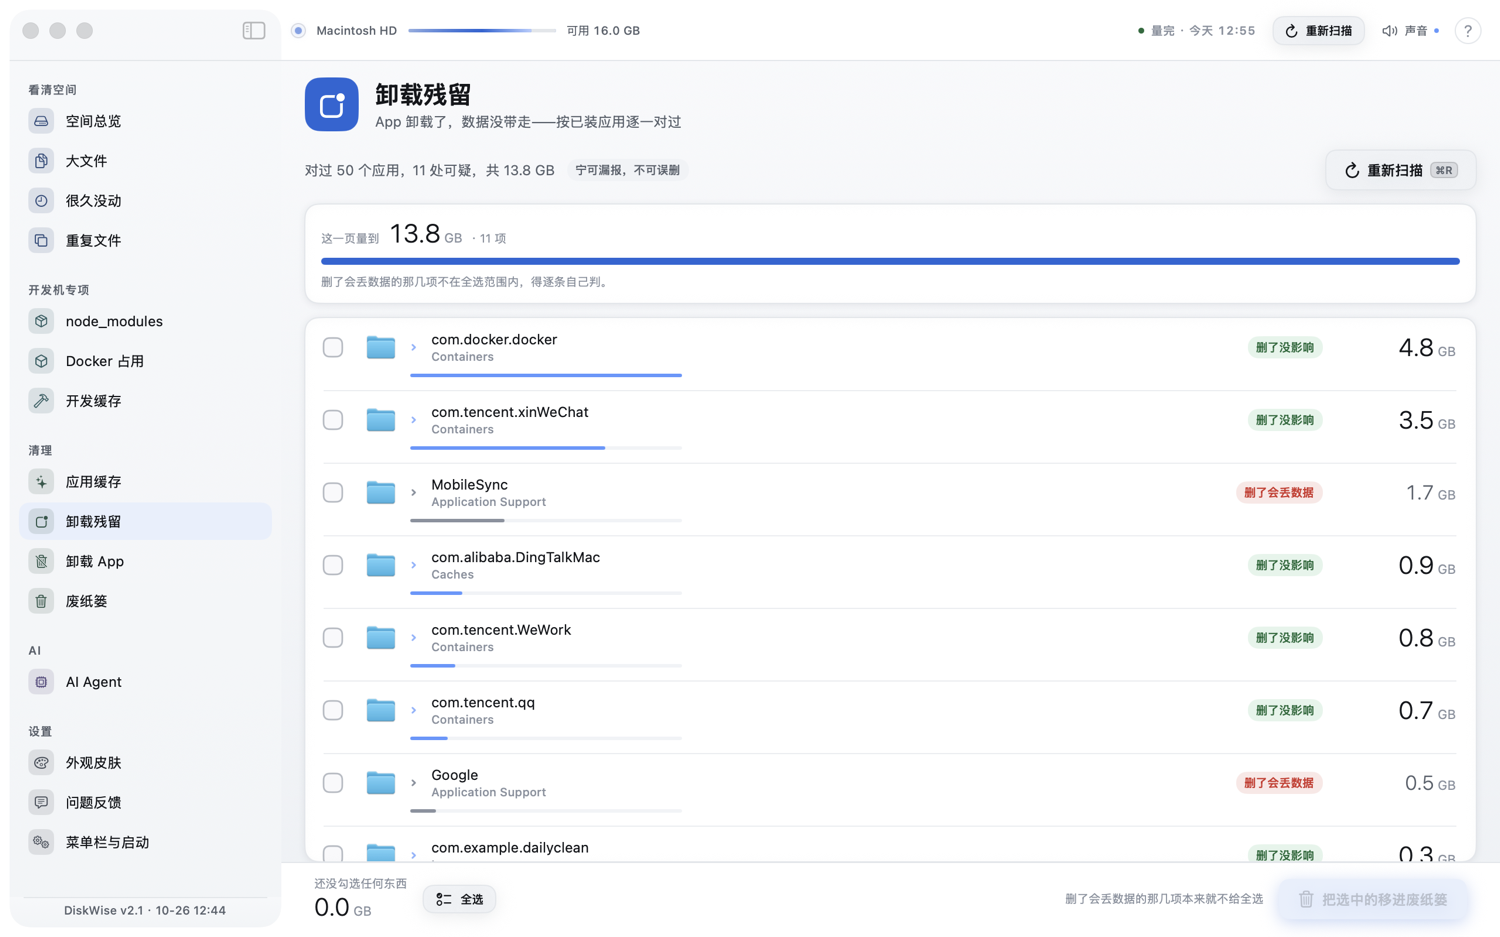Open AI Agent section
1500x937 pixels.
click(x=145, y=682)
